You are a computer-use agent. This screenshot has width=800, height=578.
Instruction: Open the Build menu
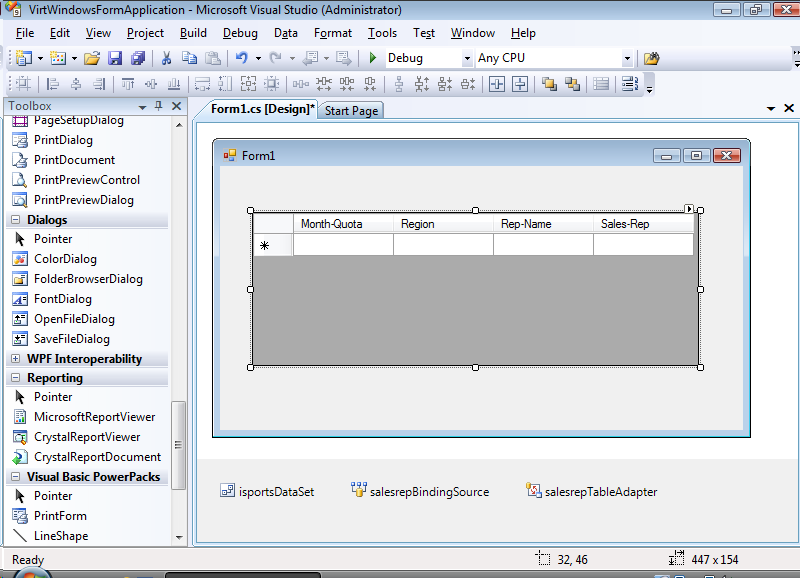pos(193,33)
